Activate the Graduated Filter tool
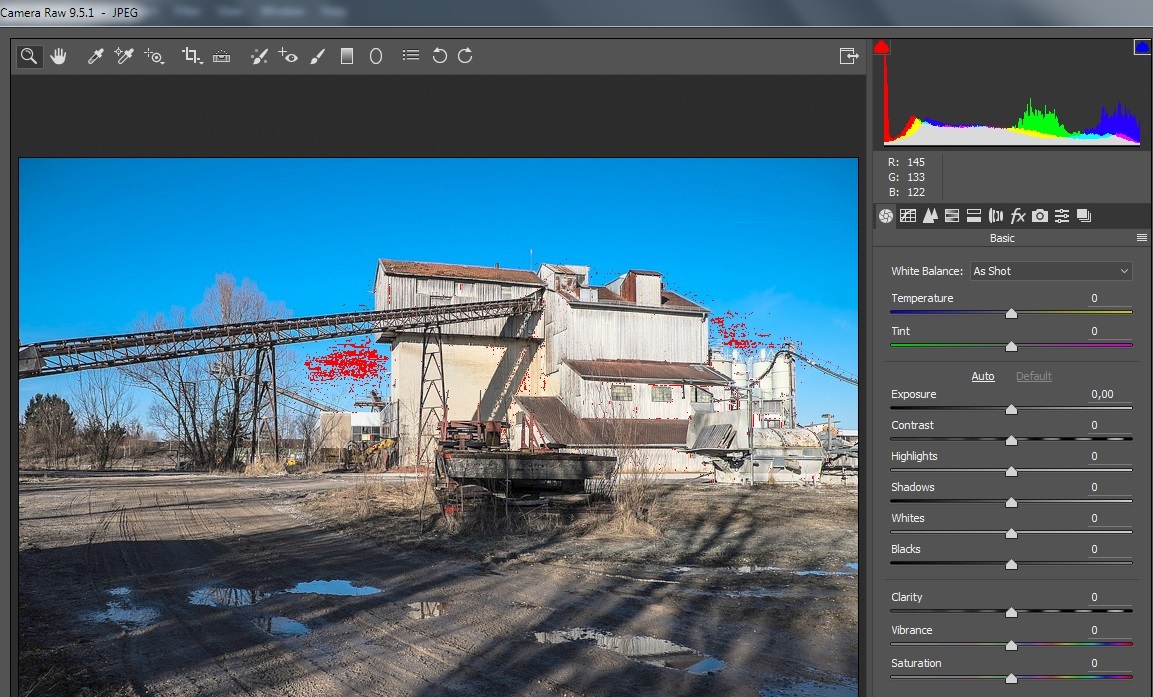Image resolution: width=1153 pixels, height=697 pixels. click(347, 56)
